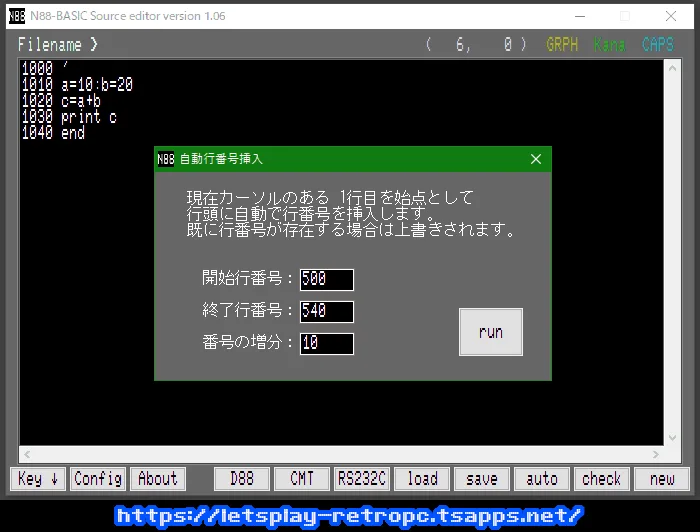Open the About button
This screenshot has width=700, height=532.
pyautogui.click(x=157, y=479)
